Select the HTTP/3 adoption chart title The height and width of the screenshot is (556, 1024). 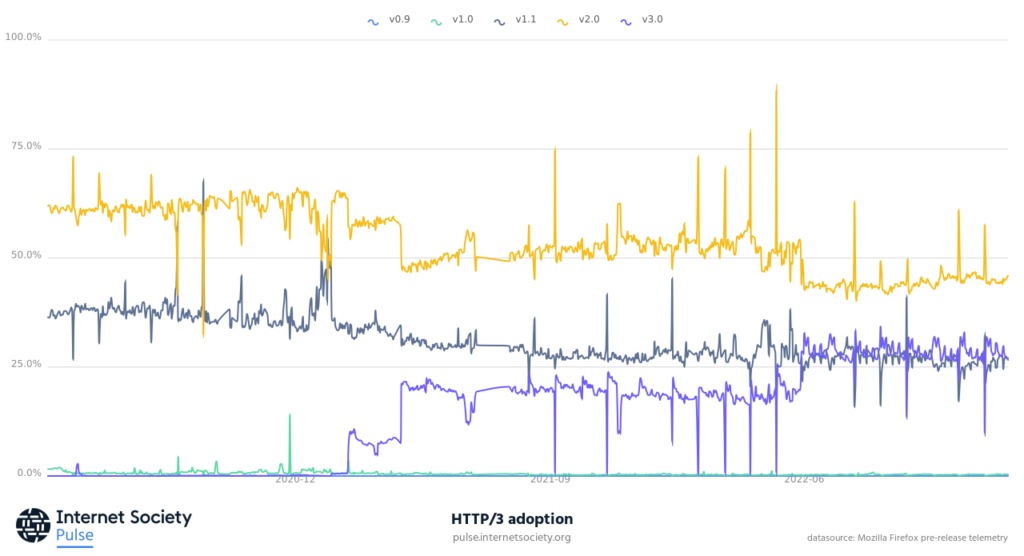[512, 519]
